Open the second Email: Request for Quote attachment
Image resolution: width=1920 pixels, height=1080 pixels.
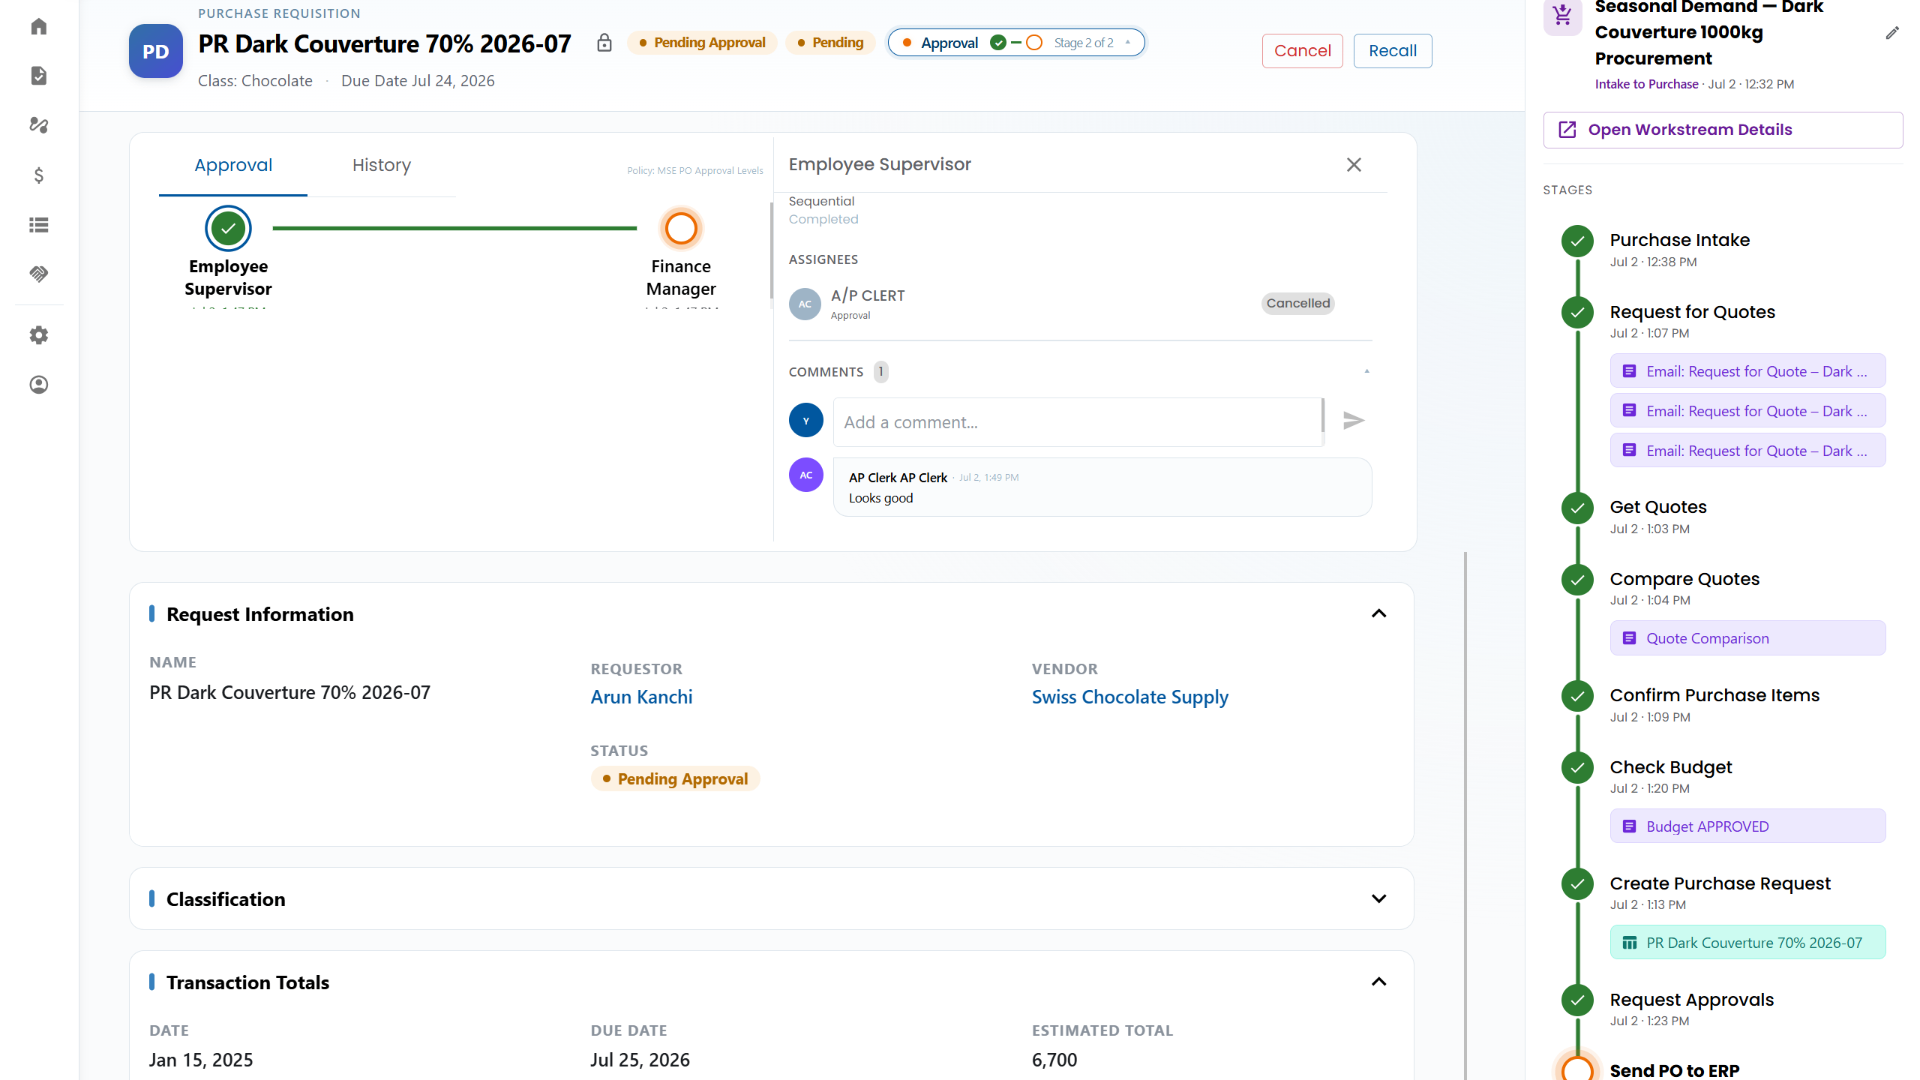coord(1747,411)
